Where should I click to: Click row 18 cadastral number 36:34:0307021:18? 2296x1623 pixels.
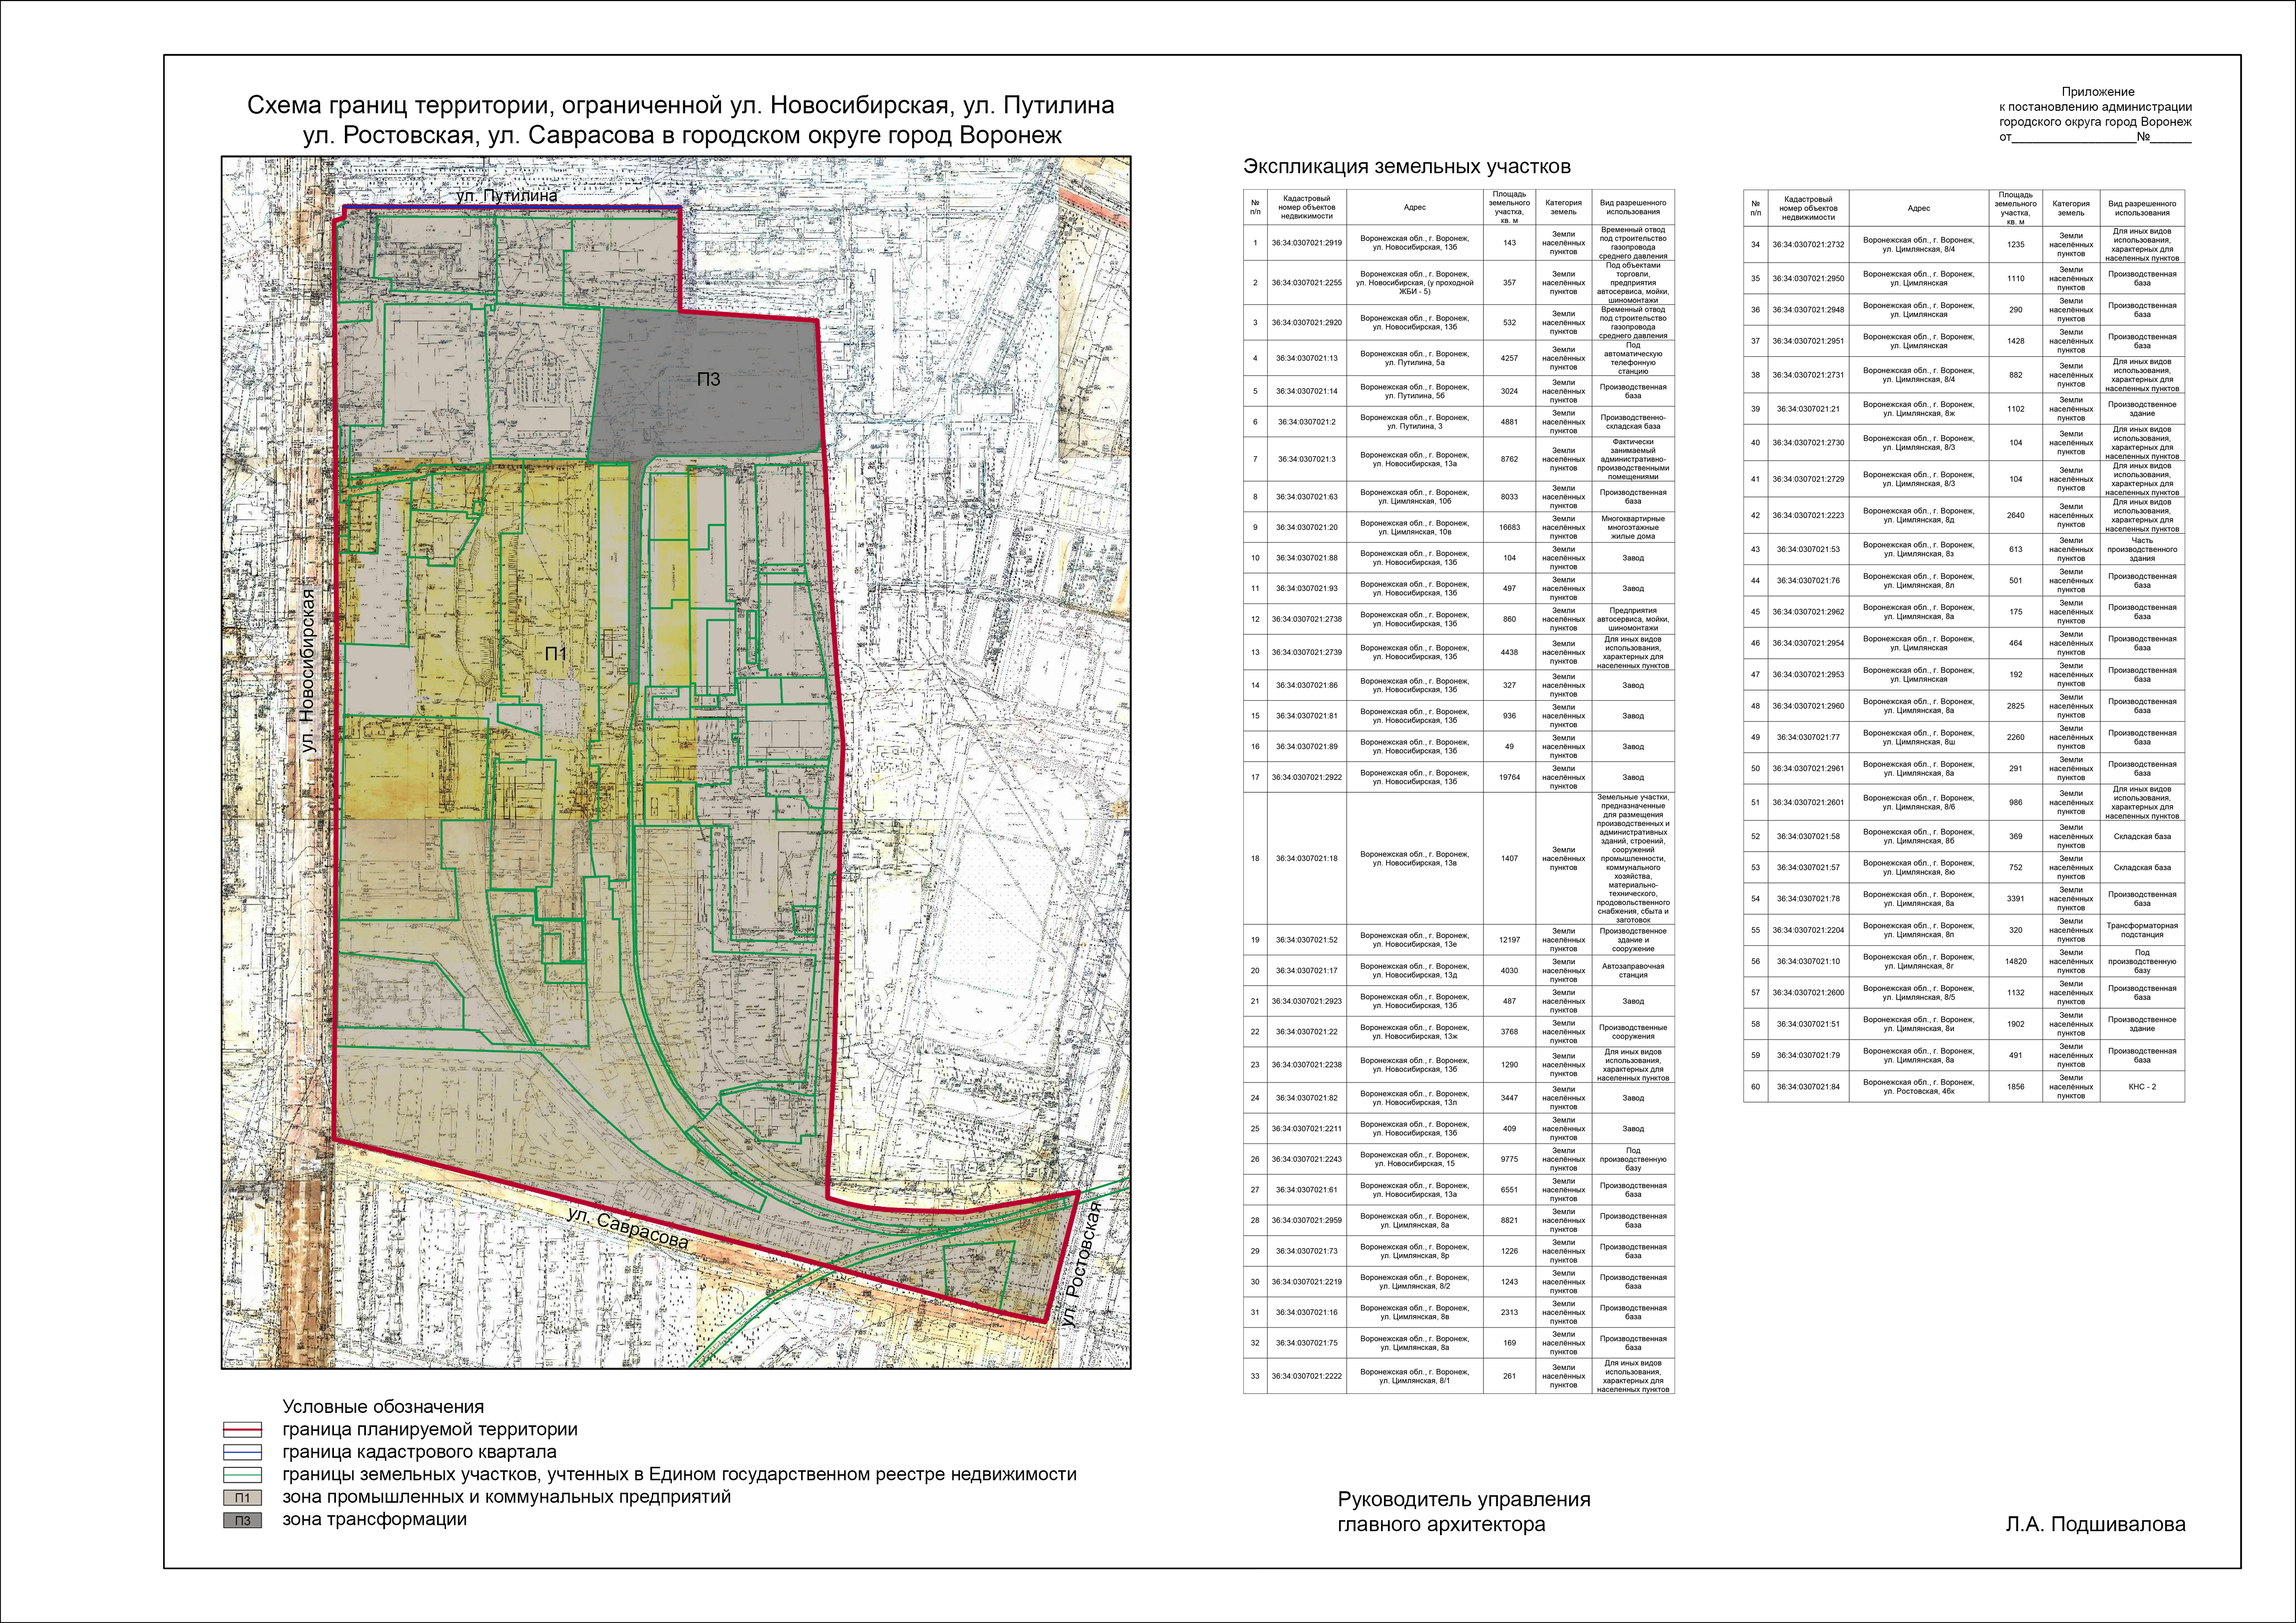tap(1306, 858)
